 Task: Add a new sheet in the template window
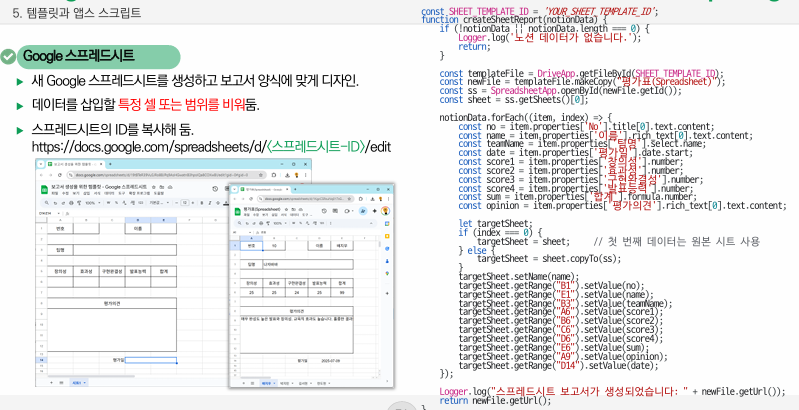[x=51, y=382]
